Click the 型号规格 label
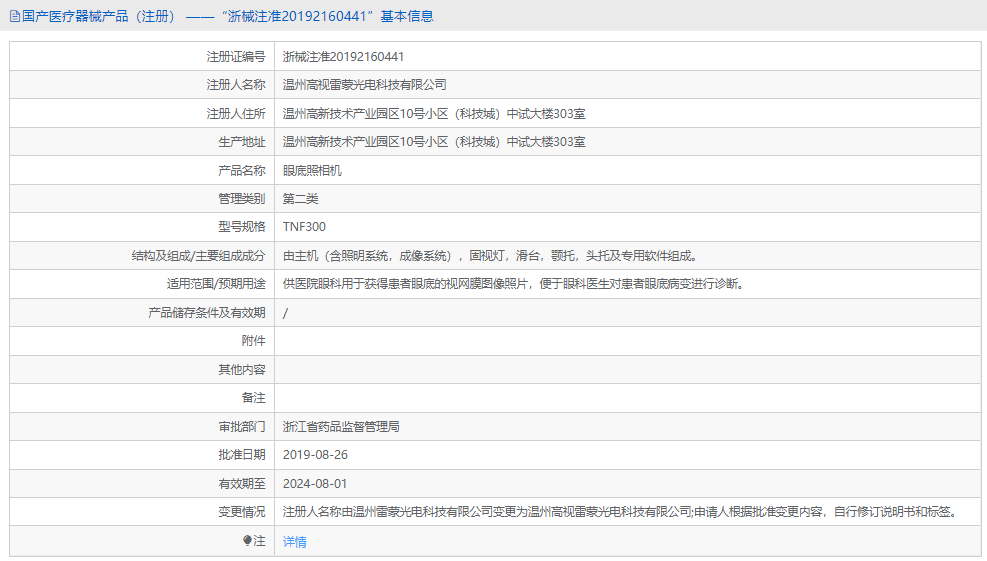This screenshot has width=987, height=561. (x=242, y=227)
